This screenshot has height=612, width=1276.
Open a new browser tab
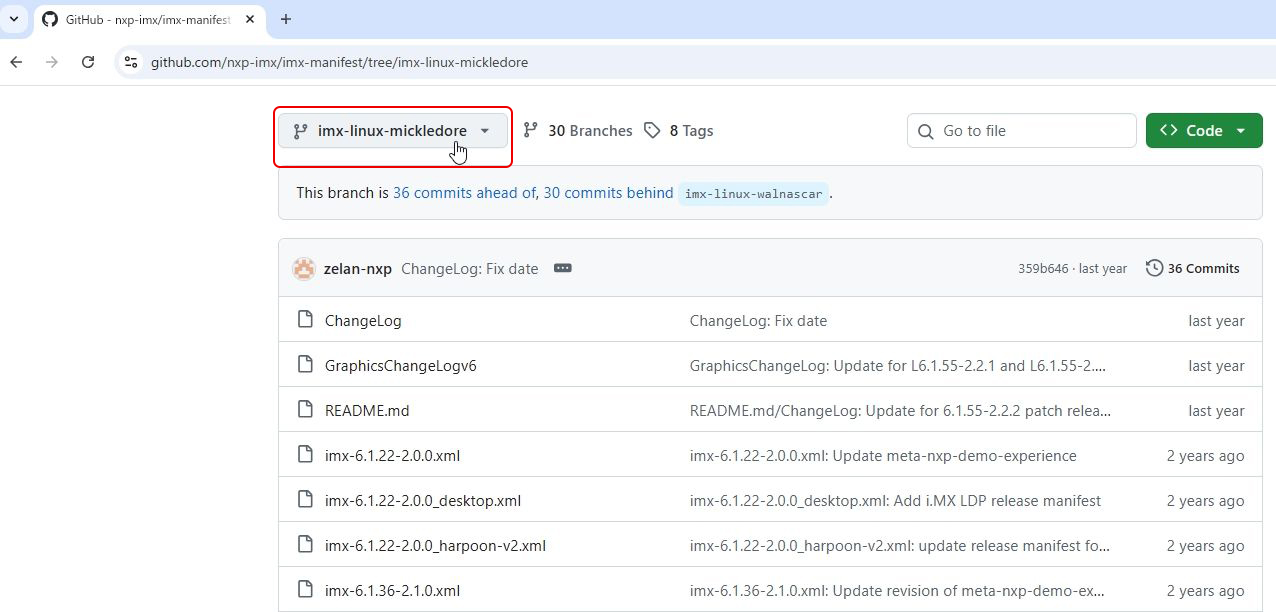tap(286, 19)
